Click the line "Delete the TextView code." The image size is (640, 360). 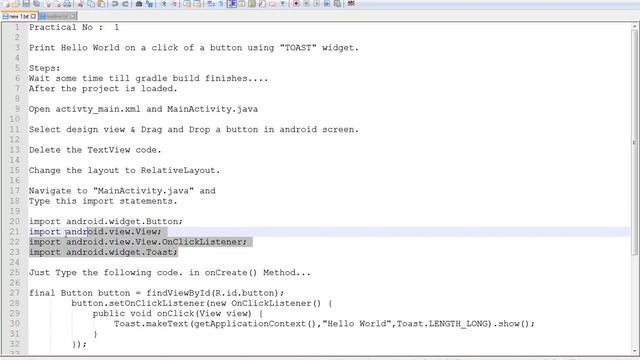[95, 150]
